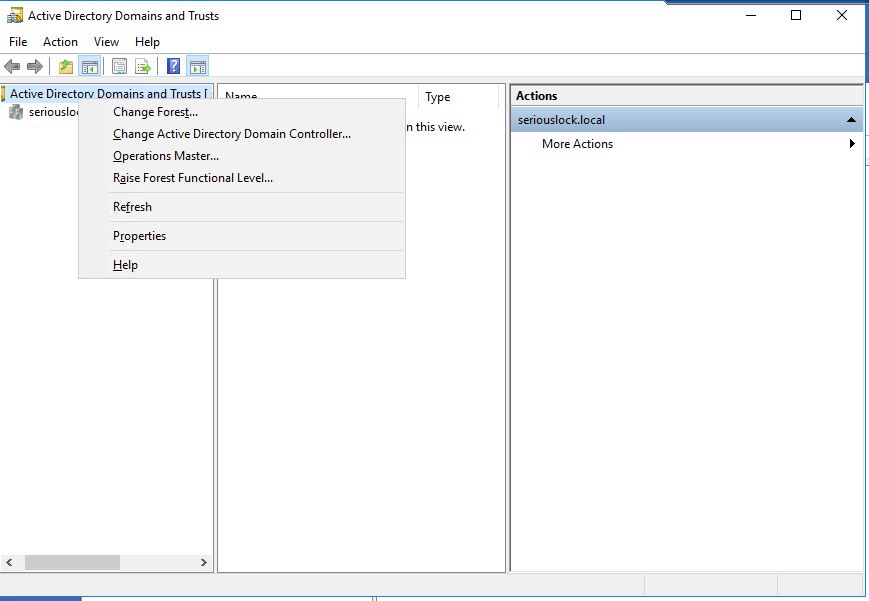This screenshot has width=869, height=601.
Task: Collapse the seriouslock.local Actions section arrow
Action: tap(851, 120)
